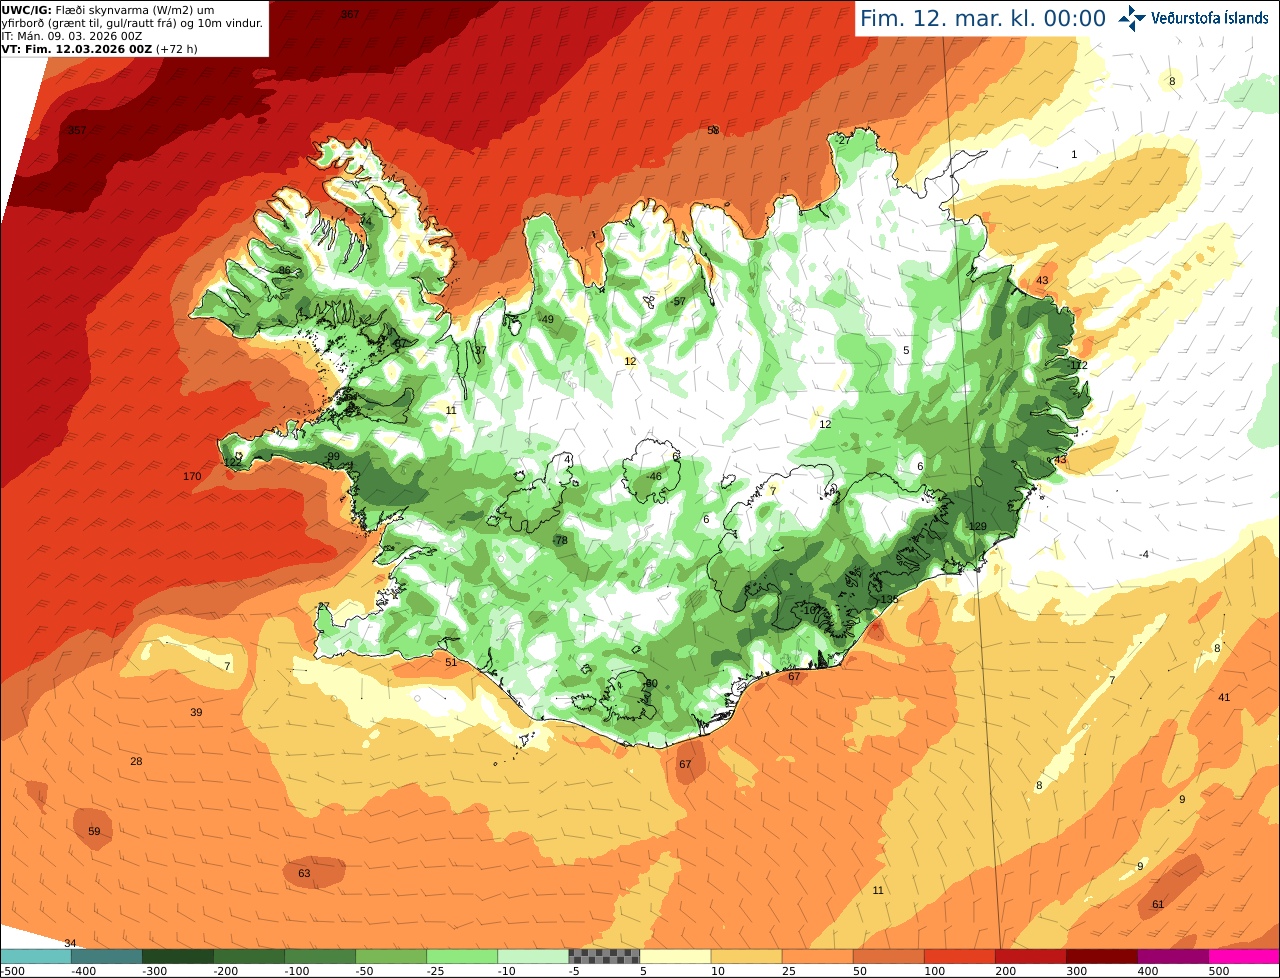Screen dimensions: 1280x978
Task: Click the heat flux value '129' on the map
Action: pos(978,527)
